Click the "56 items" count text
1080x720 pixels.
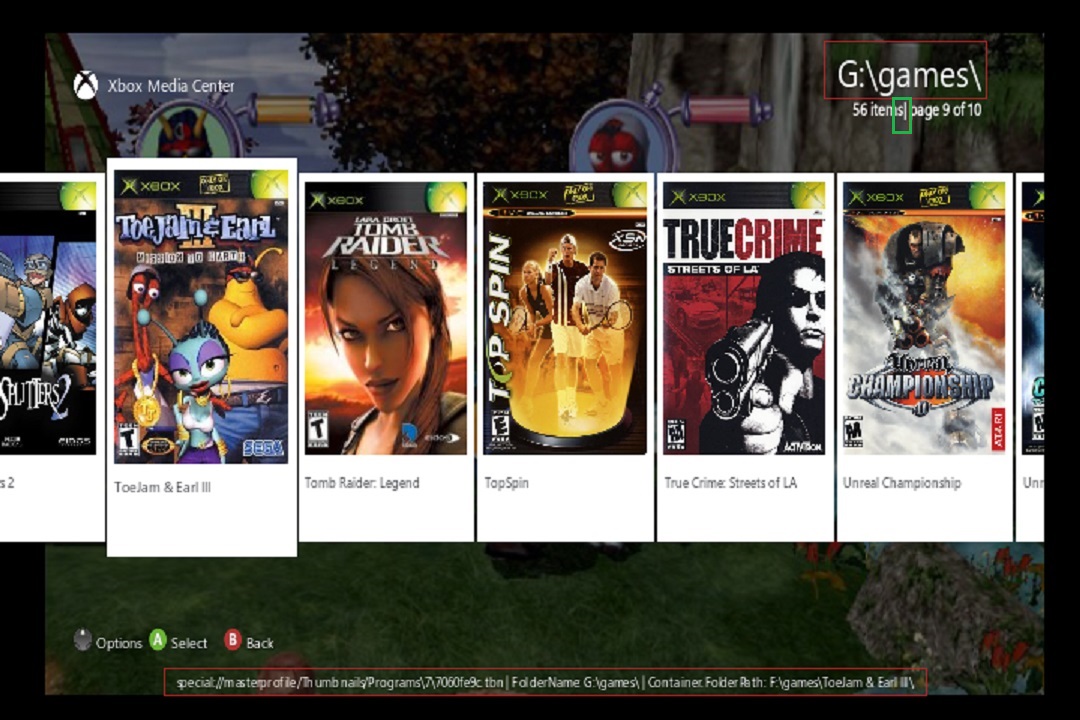[x=878, y=110]
